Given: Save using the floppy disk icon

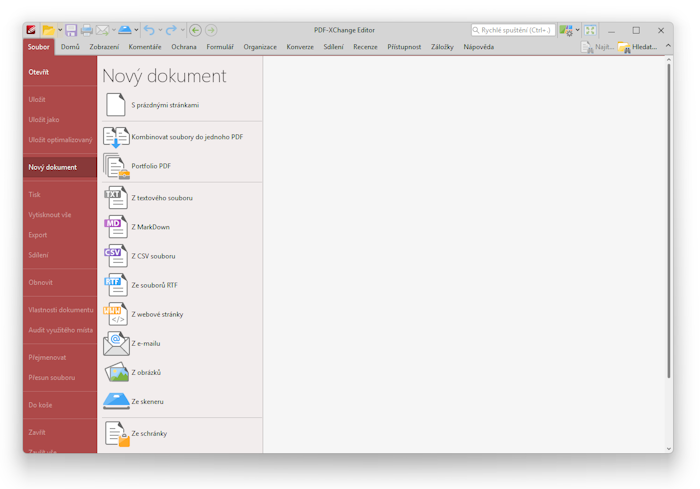Looking at the screenshot, I should pyautogui.click(x=71, y=30).
